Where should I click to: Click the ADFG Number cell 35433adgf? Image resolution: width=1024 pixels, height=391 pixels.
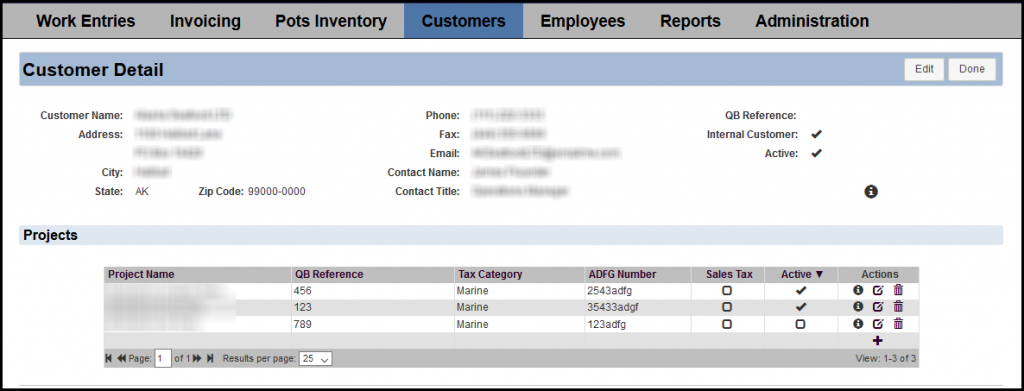point(612,307)
